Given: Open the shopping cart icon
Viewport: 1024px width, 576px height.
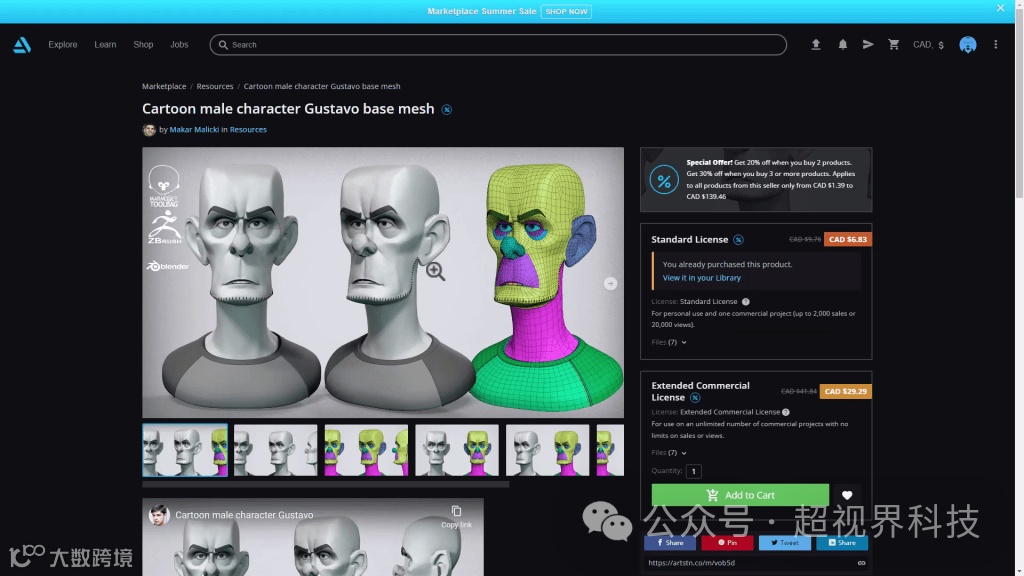Looking at the screenshot, I should [x=893, y=44].
